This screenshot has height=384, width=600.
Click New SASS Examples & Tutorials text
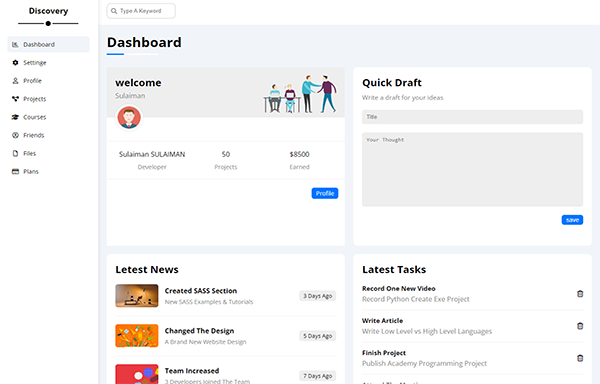[209, 302]
